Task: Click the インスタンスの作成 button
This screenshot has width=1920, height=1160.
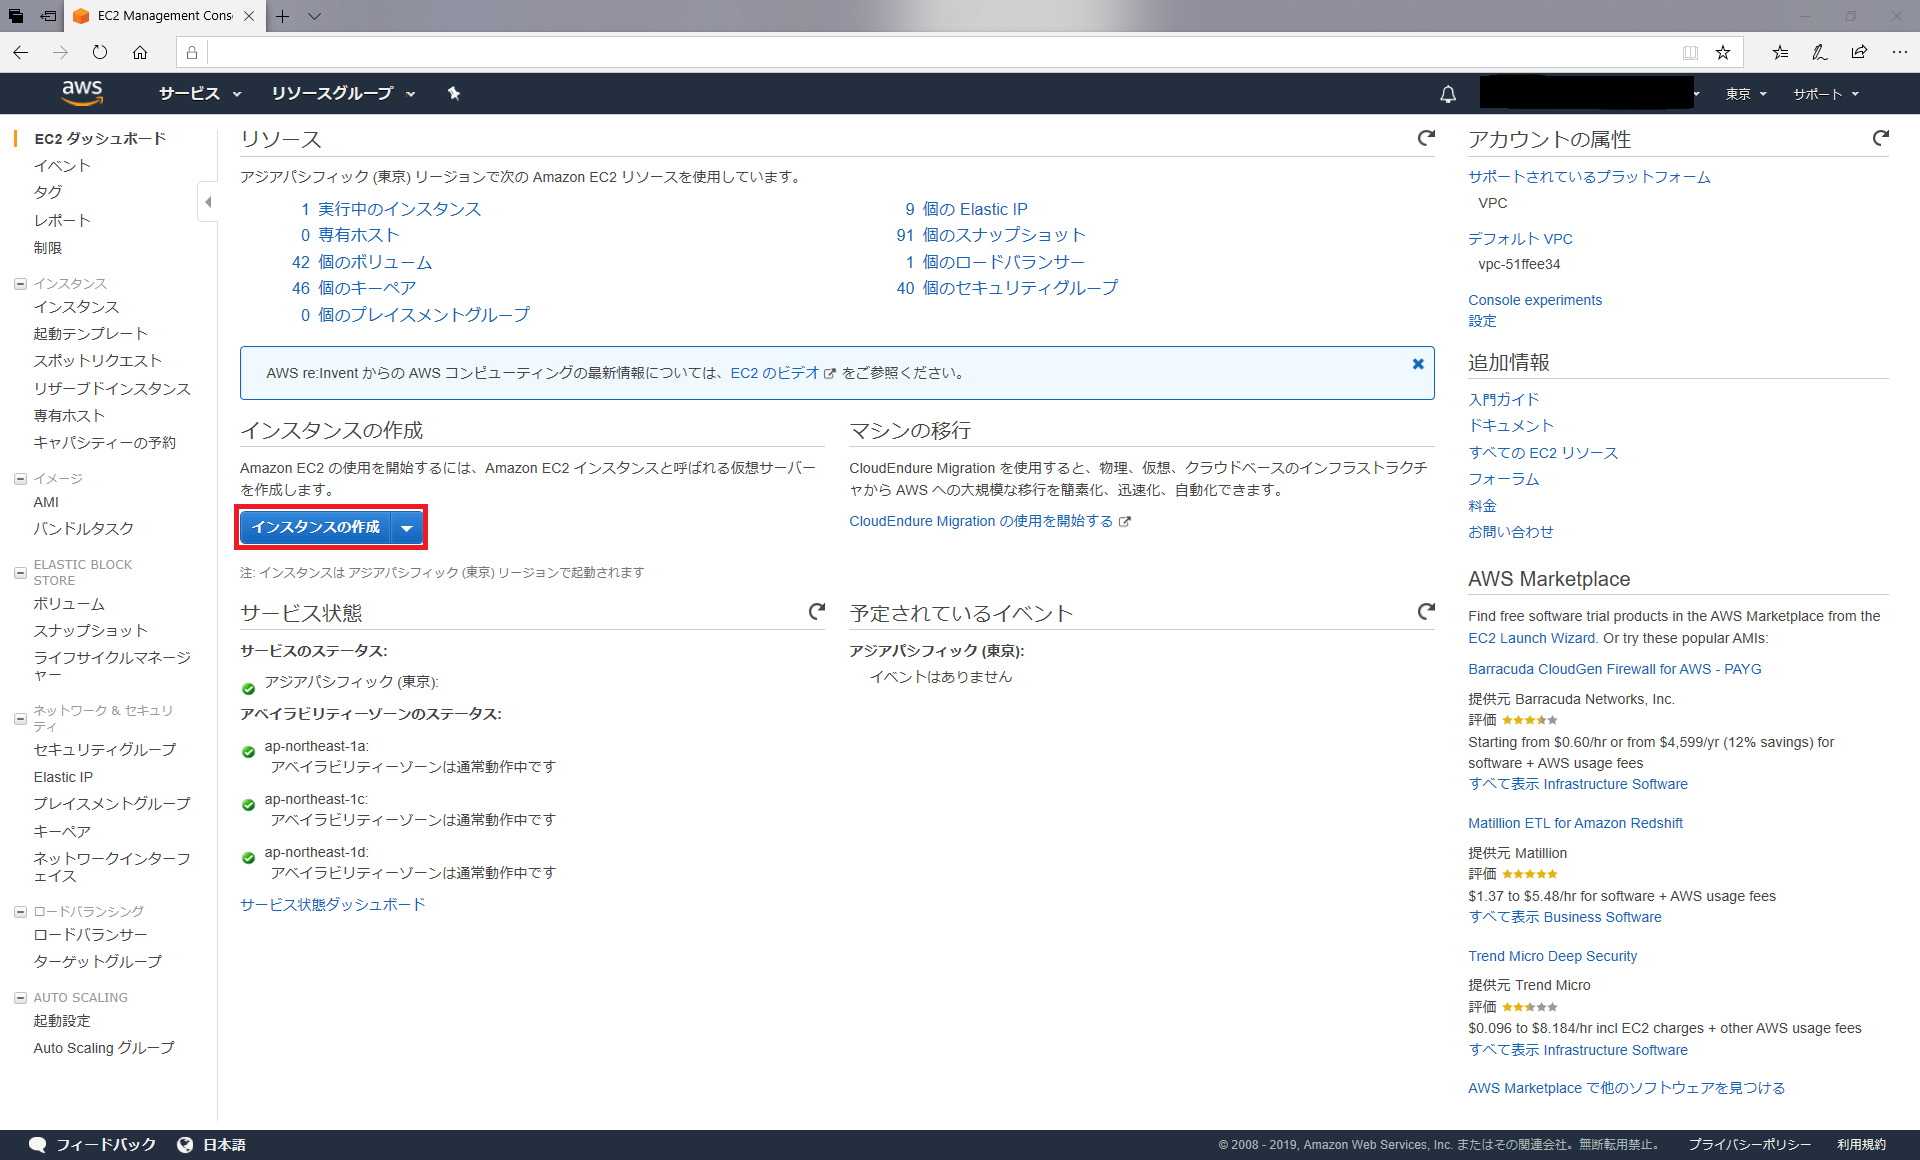Action: click(x=315, y=527)
